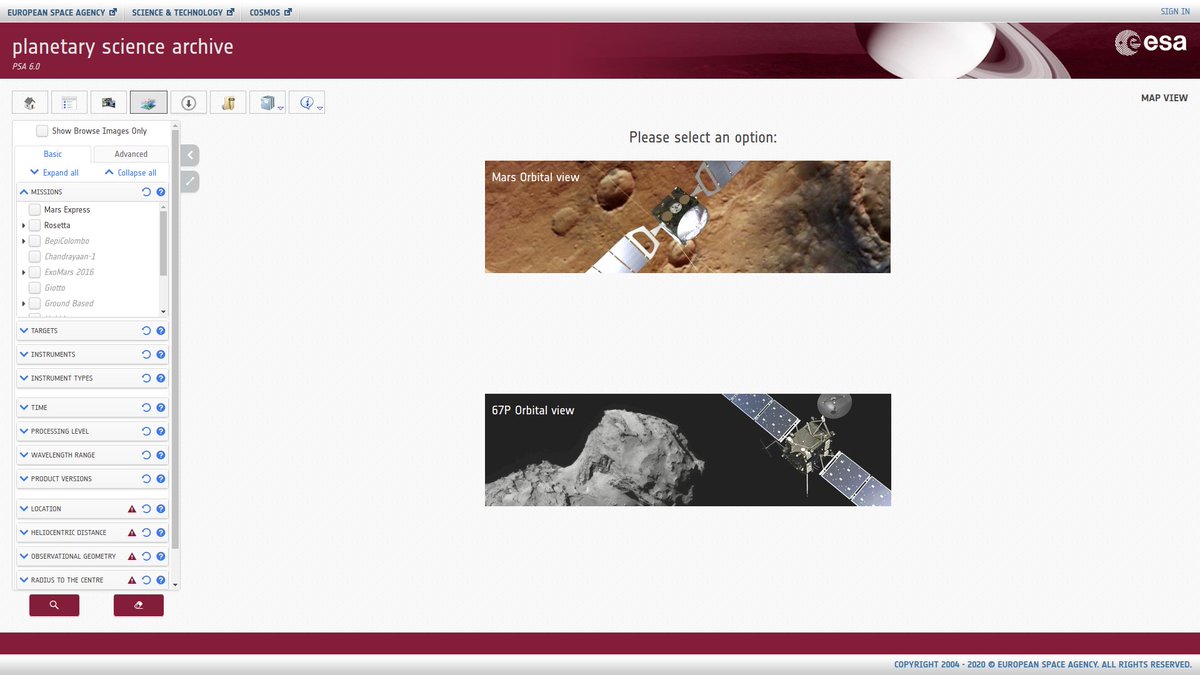The height and width of the screenshot is (675, 1200).
Task: Expand the WAVELENGTH RANGE section
Action: tap(23, 454)
